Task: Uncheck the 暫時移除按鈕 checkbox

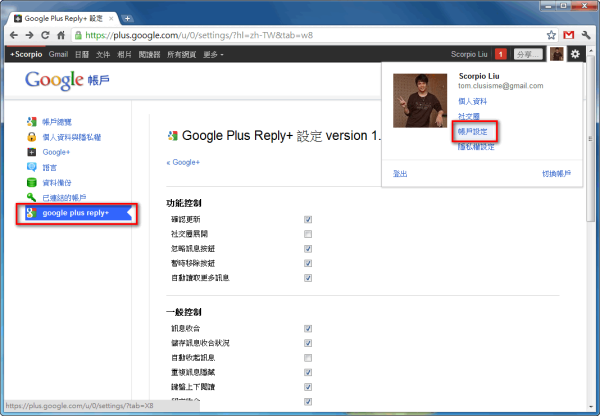Action: [308, 263]
